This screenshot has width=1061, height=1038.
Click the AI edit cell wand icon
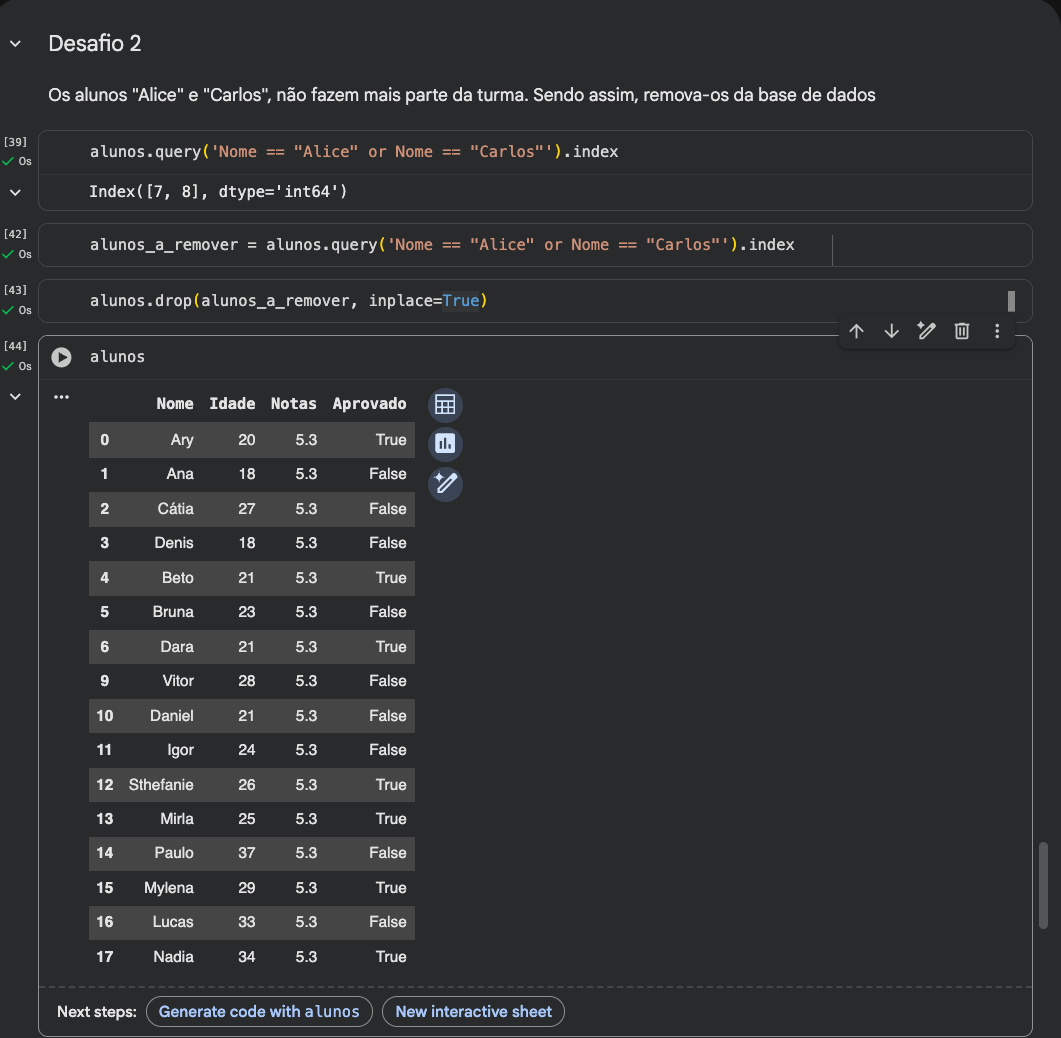(x=926, y=331)
